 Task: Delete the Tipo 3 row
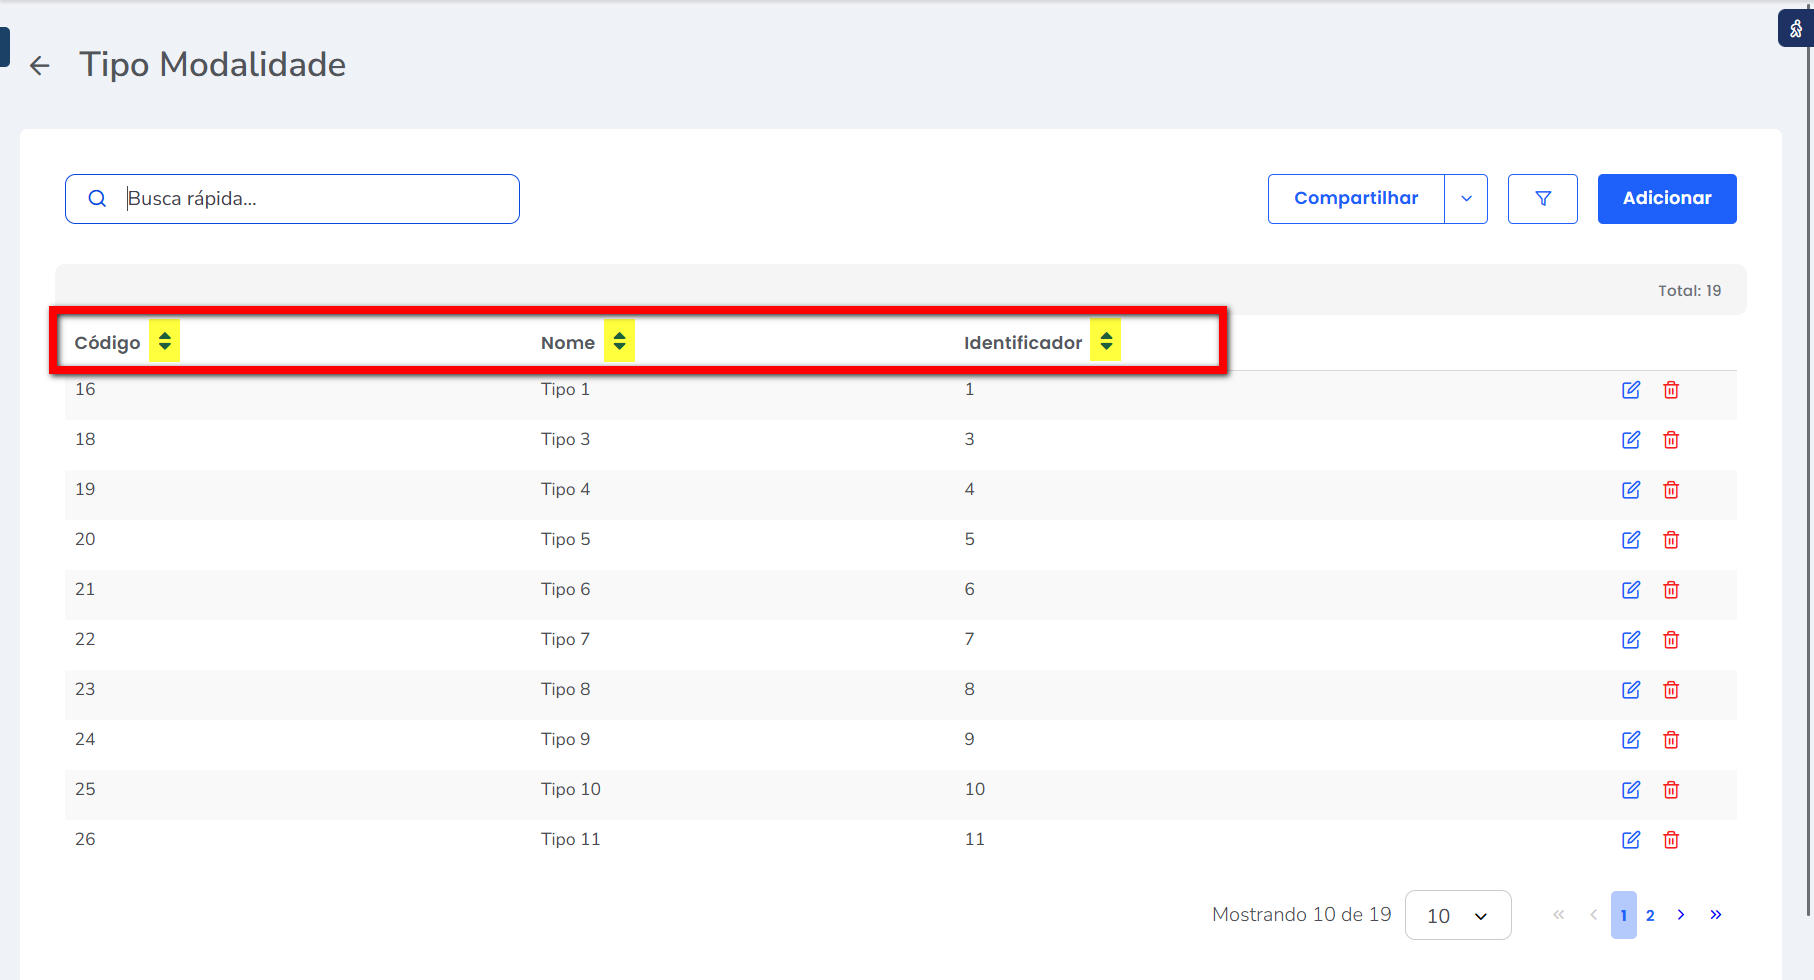(1670, 440)
